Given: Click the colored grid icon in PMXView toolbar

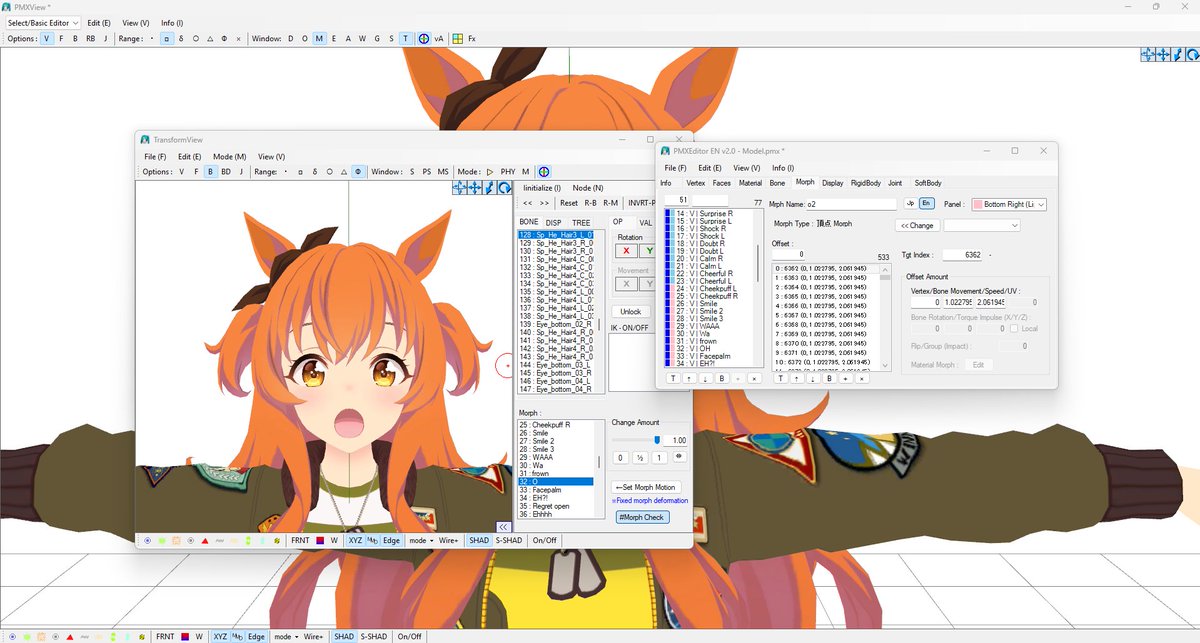Looking at the screenshot, I should (457, 38).
